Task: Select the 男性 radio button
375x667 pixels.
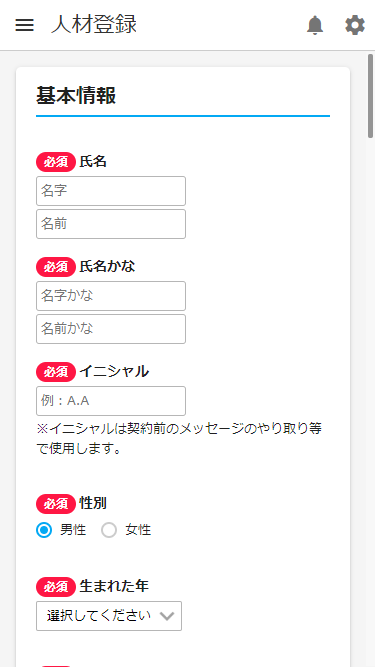Action: click(x=44, y=530)
